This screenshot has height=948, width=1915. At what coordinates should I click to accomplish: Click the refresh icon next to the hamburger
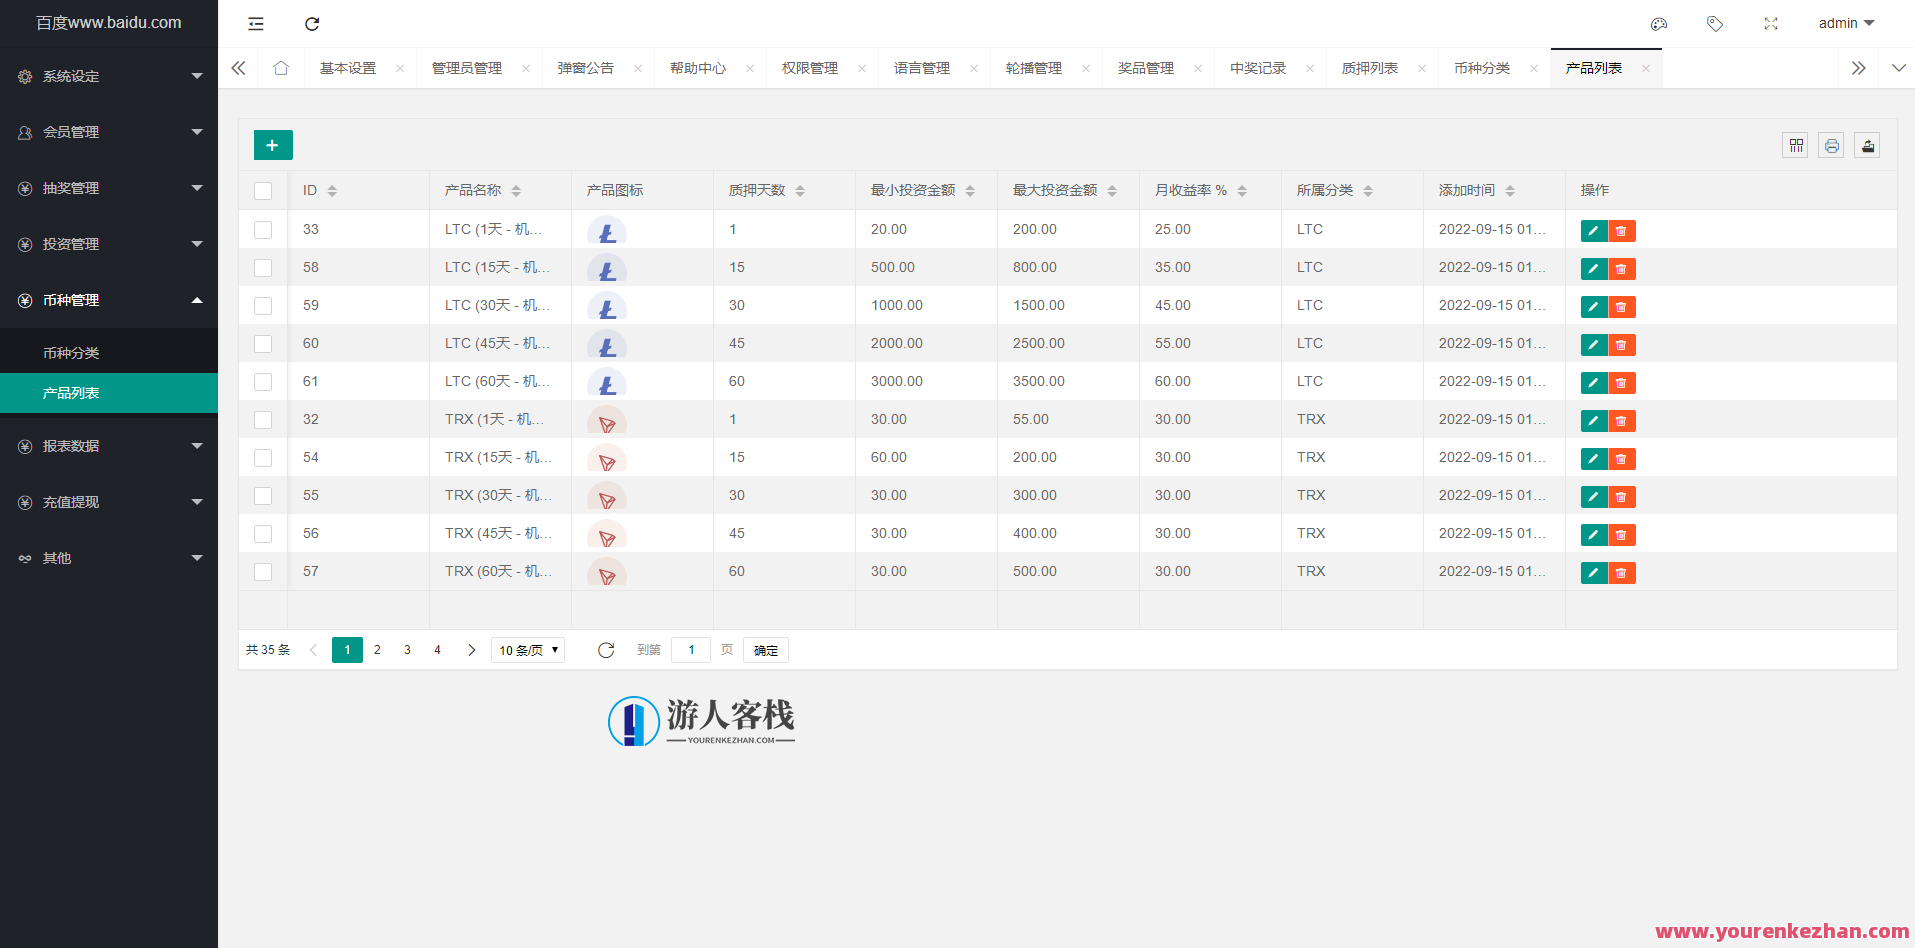312,23
